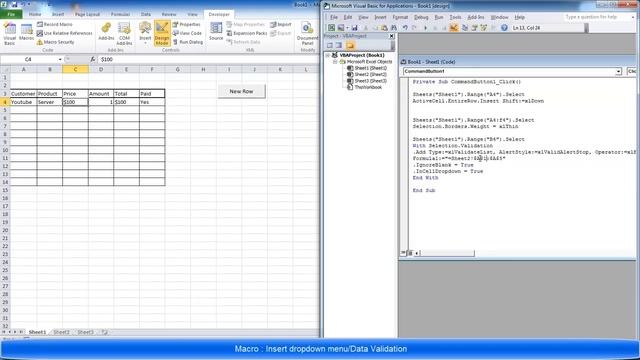
Task: Click the Insert Function fx button
Action: tap(93, 60)
